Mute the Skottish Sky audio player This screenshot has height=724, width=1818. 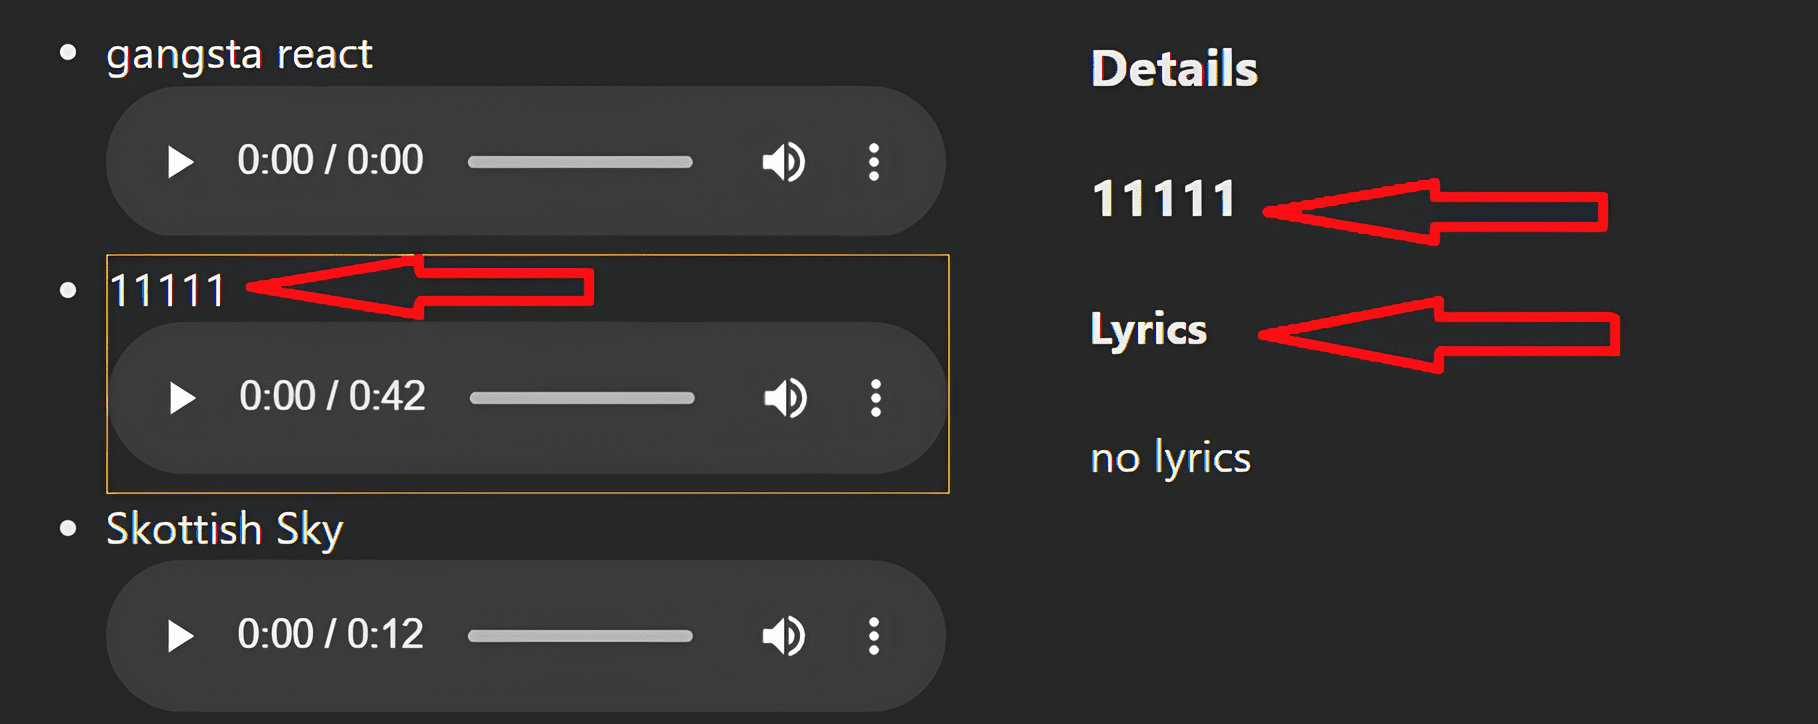coord(783,636)
